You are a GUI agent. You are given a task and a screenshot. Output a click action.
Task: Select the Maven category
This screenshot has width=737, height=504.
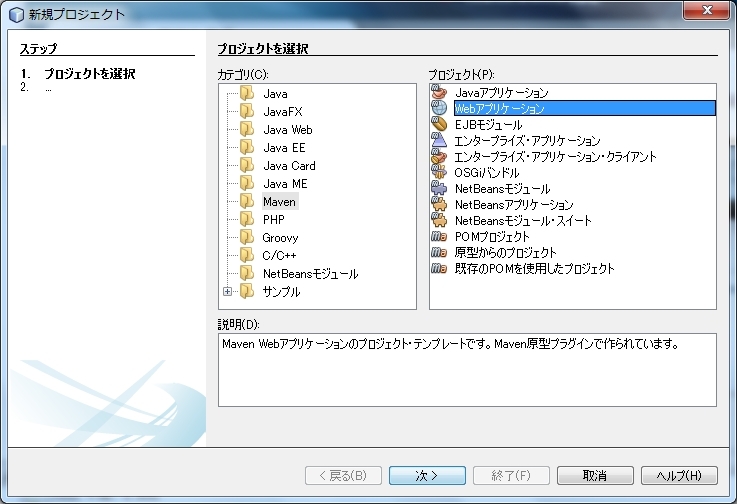280,202
